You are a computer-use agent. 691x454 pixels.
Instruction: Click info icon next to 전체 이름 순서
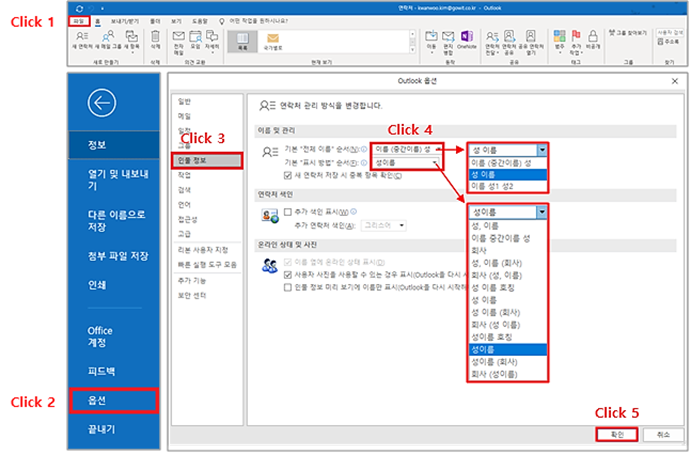[364, 149]
